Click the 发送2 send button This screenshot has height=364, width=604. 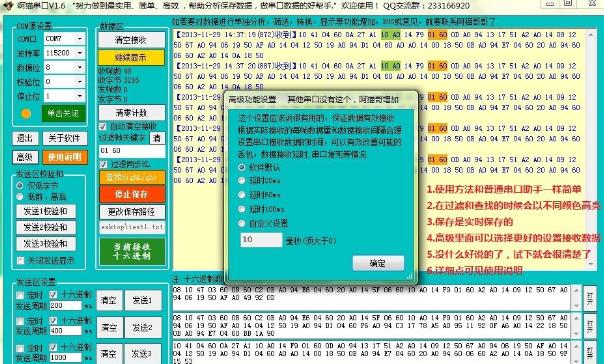click(143, 327)
